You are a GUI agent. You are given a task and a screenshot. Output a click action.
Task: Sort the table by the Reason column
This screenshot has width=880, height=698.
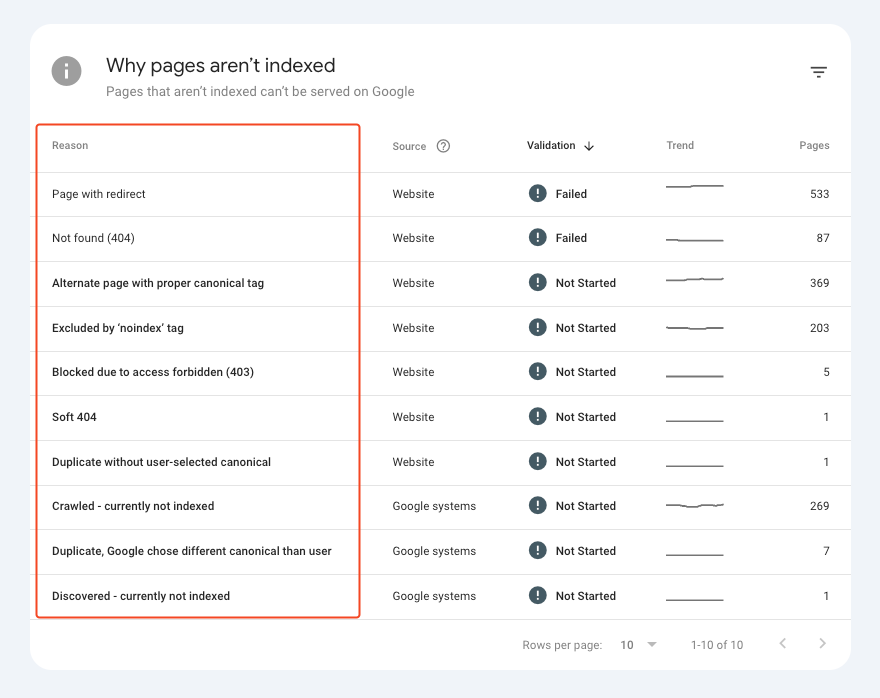tap(70, 146)
